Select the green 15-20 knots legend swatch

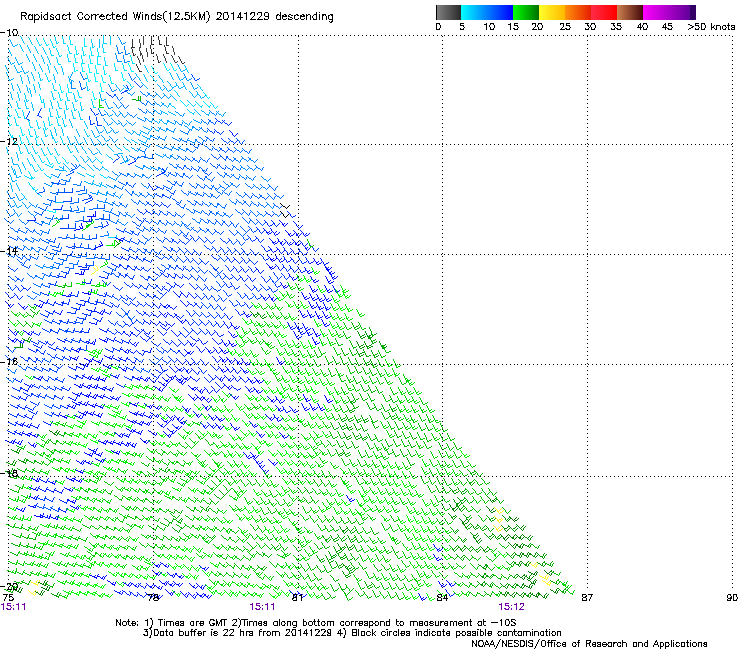526,12
